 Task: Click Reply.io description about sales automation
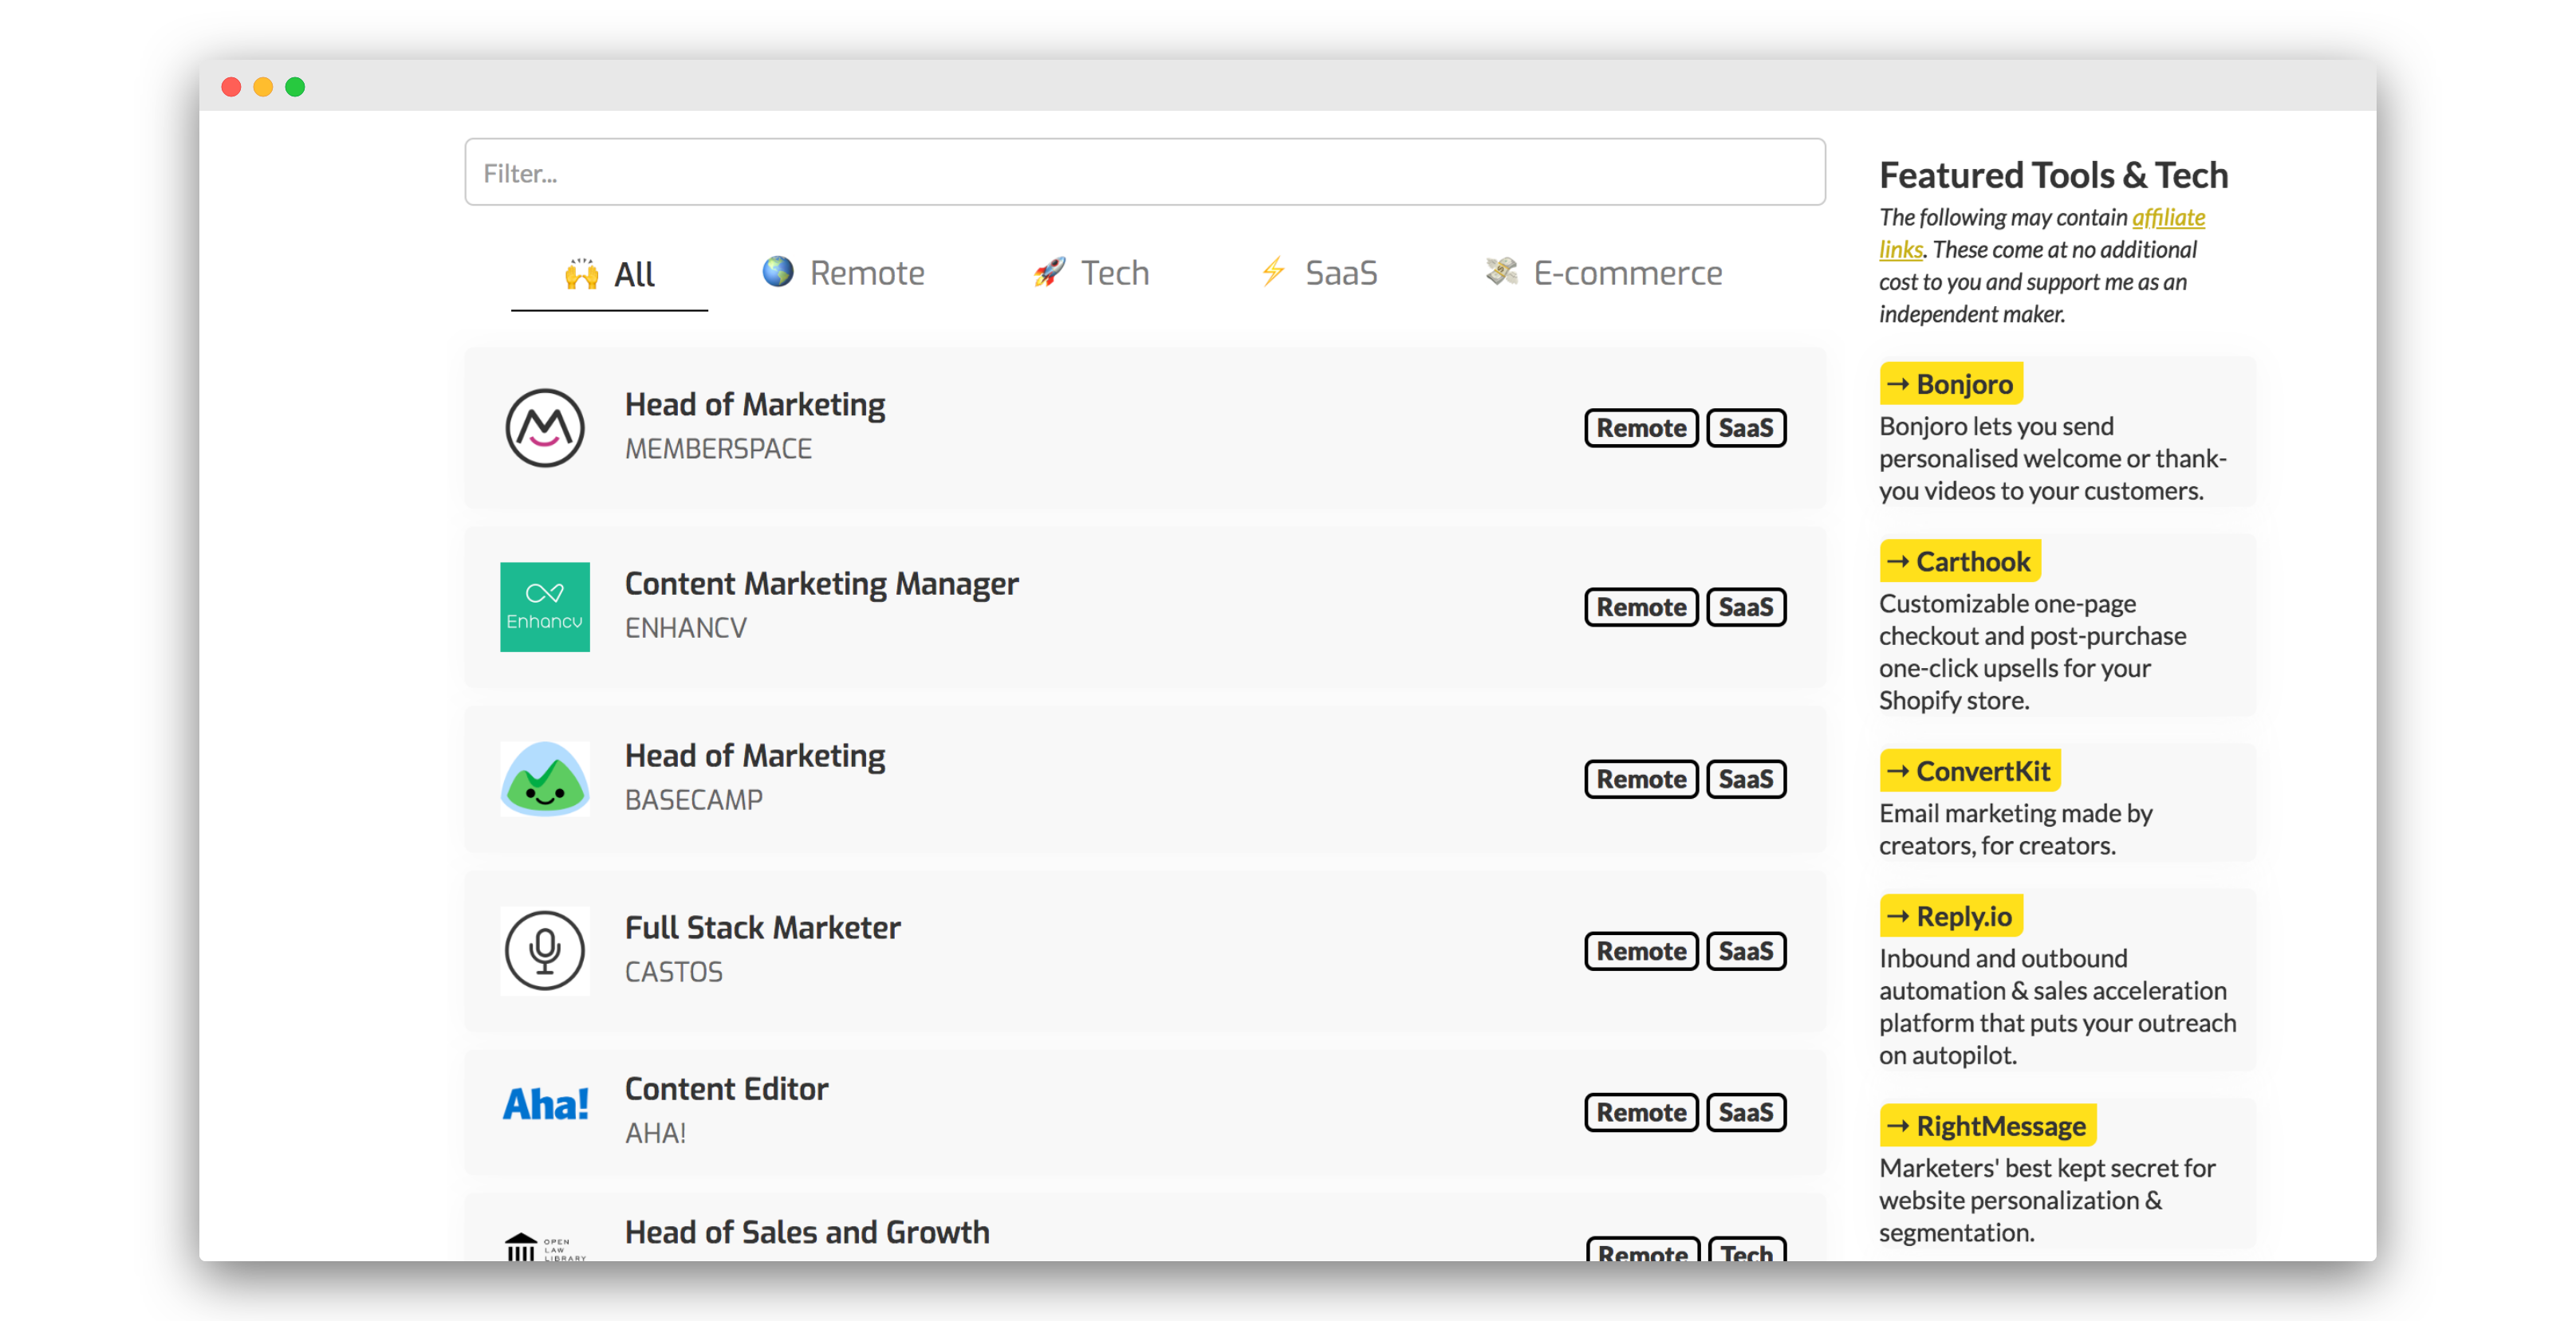(2057, 1006)
